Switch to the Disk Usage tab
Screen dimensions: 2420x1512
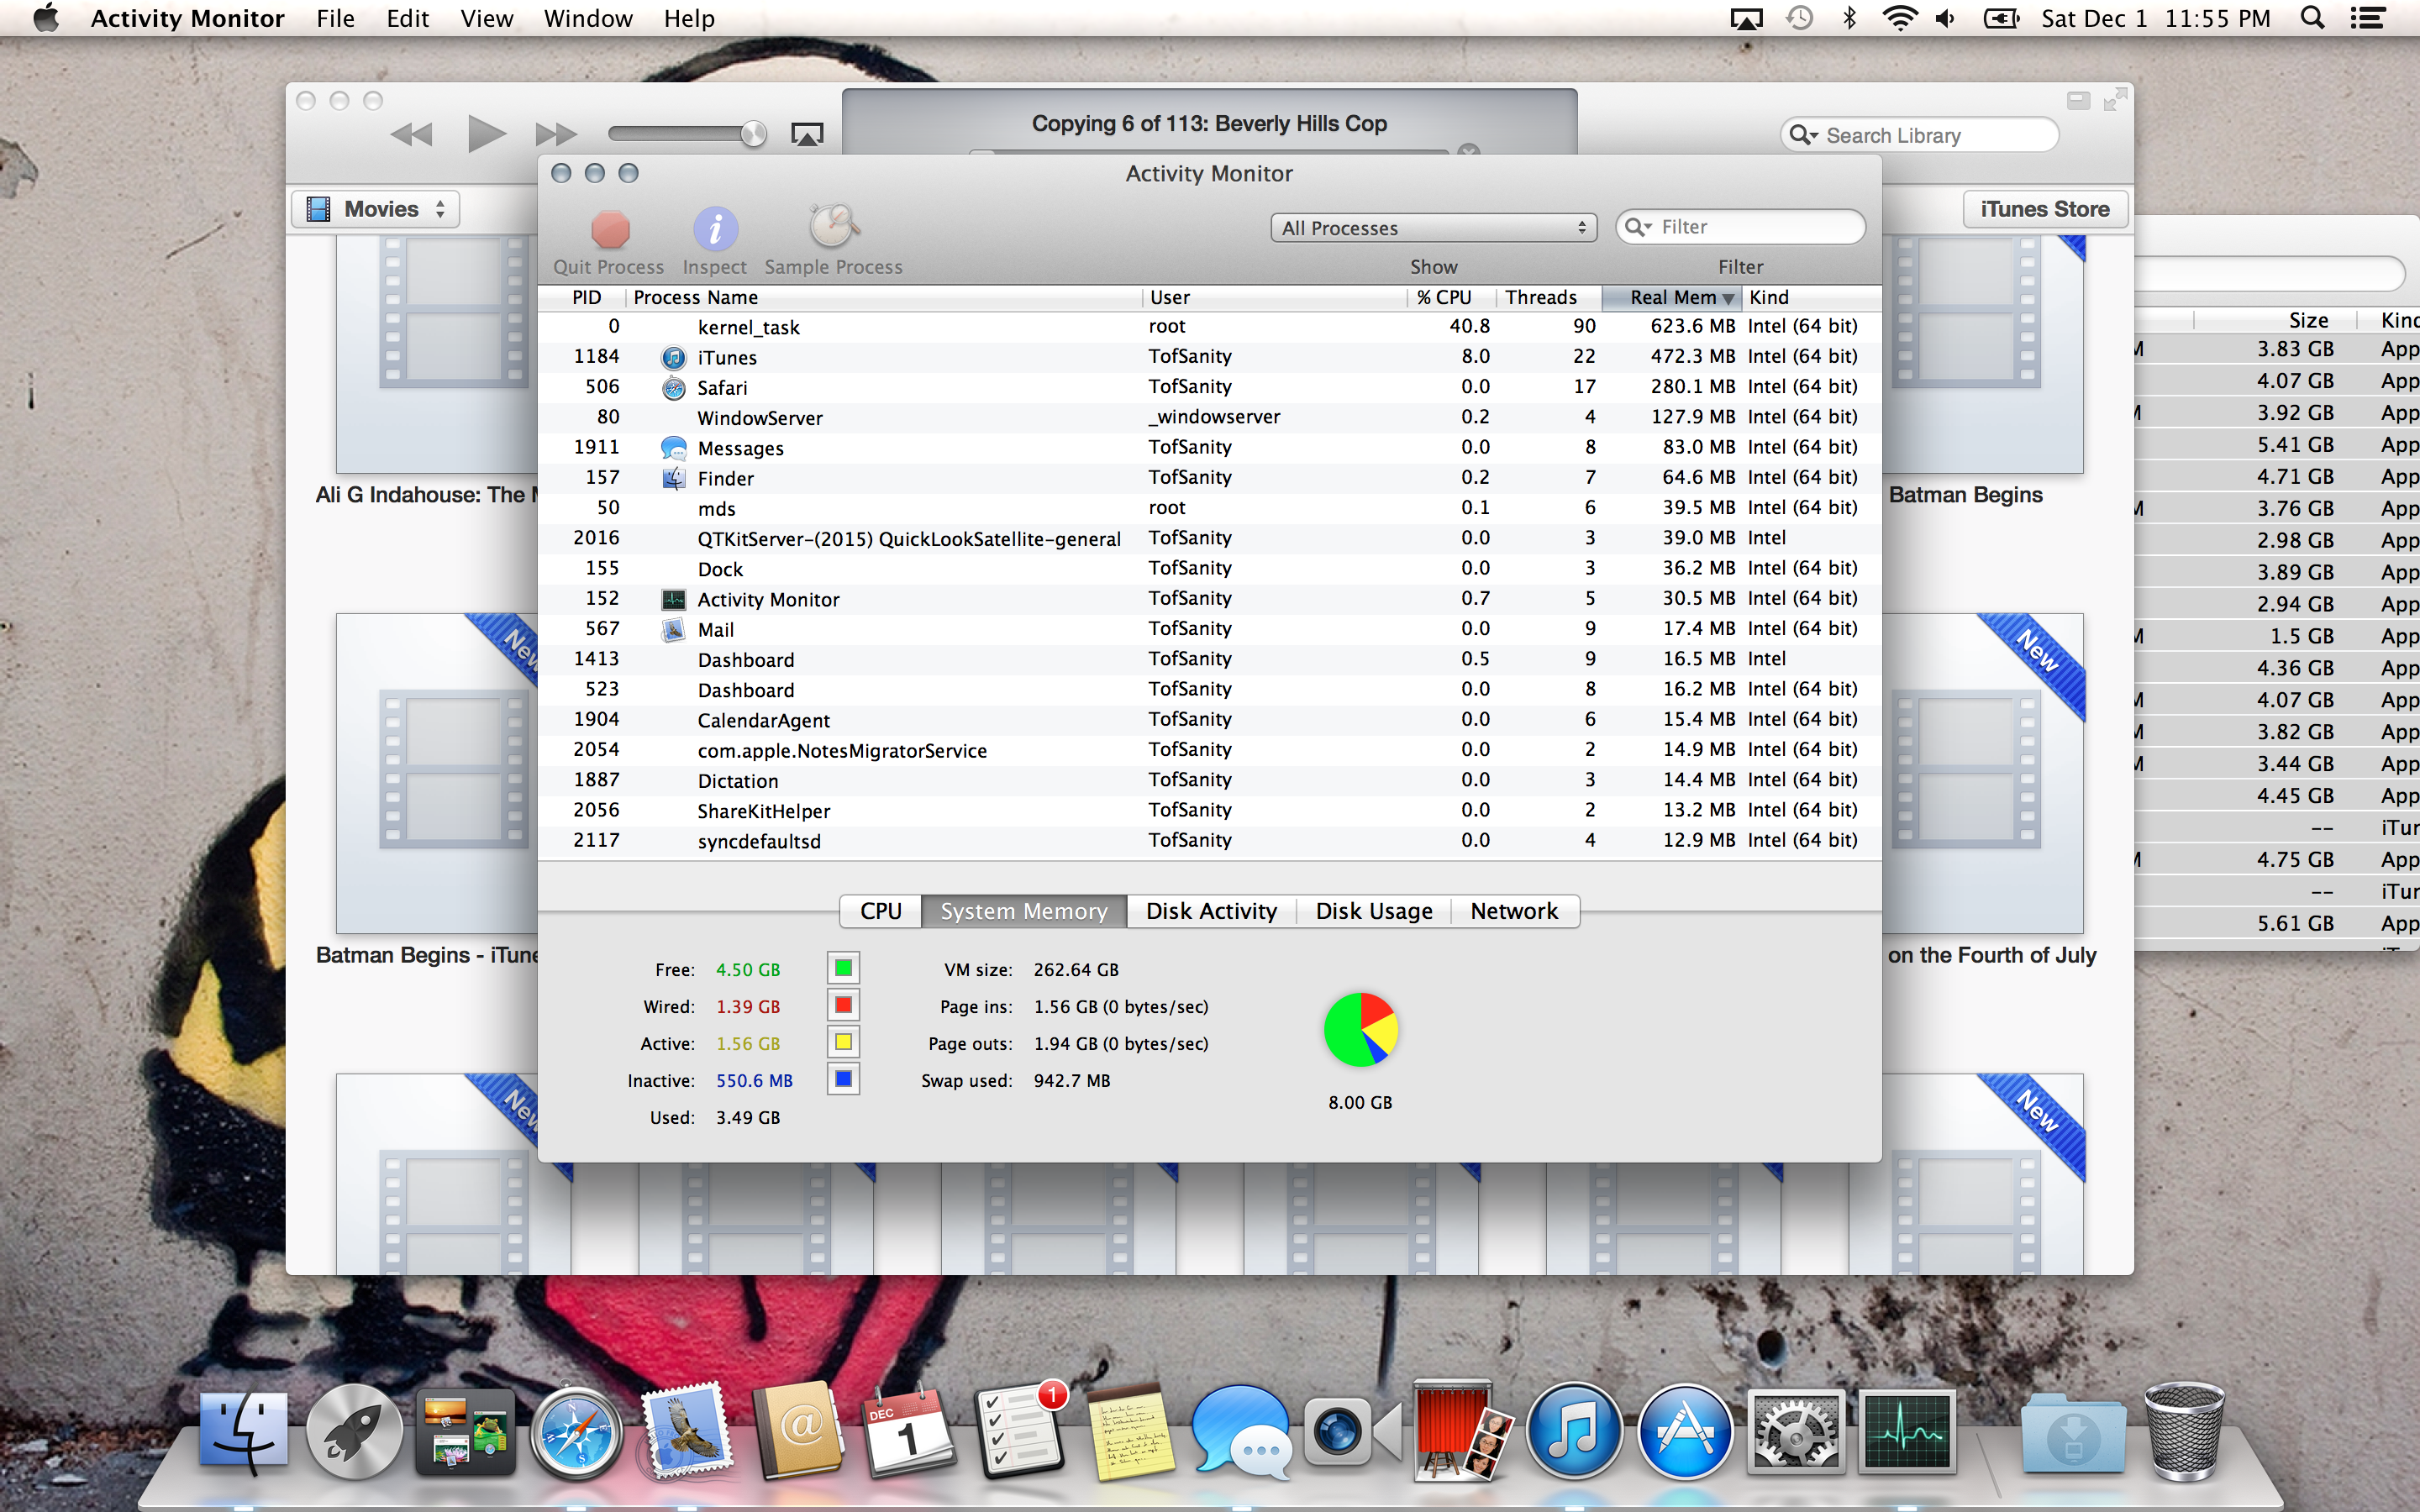coord(1374,911)
